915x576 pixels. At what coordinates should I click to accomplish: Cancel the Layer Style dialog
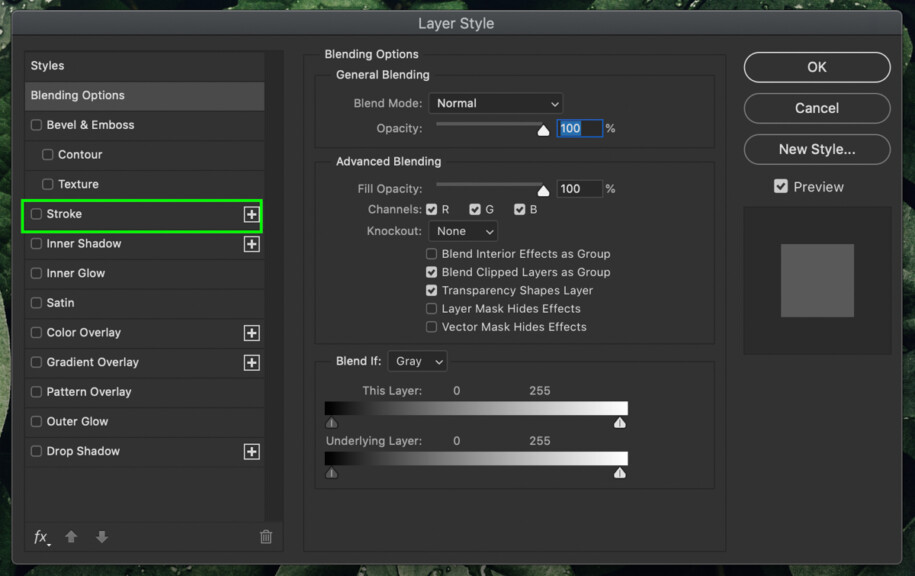[x=816, y=108]
